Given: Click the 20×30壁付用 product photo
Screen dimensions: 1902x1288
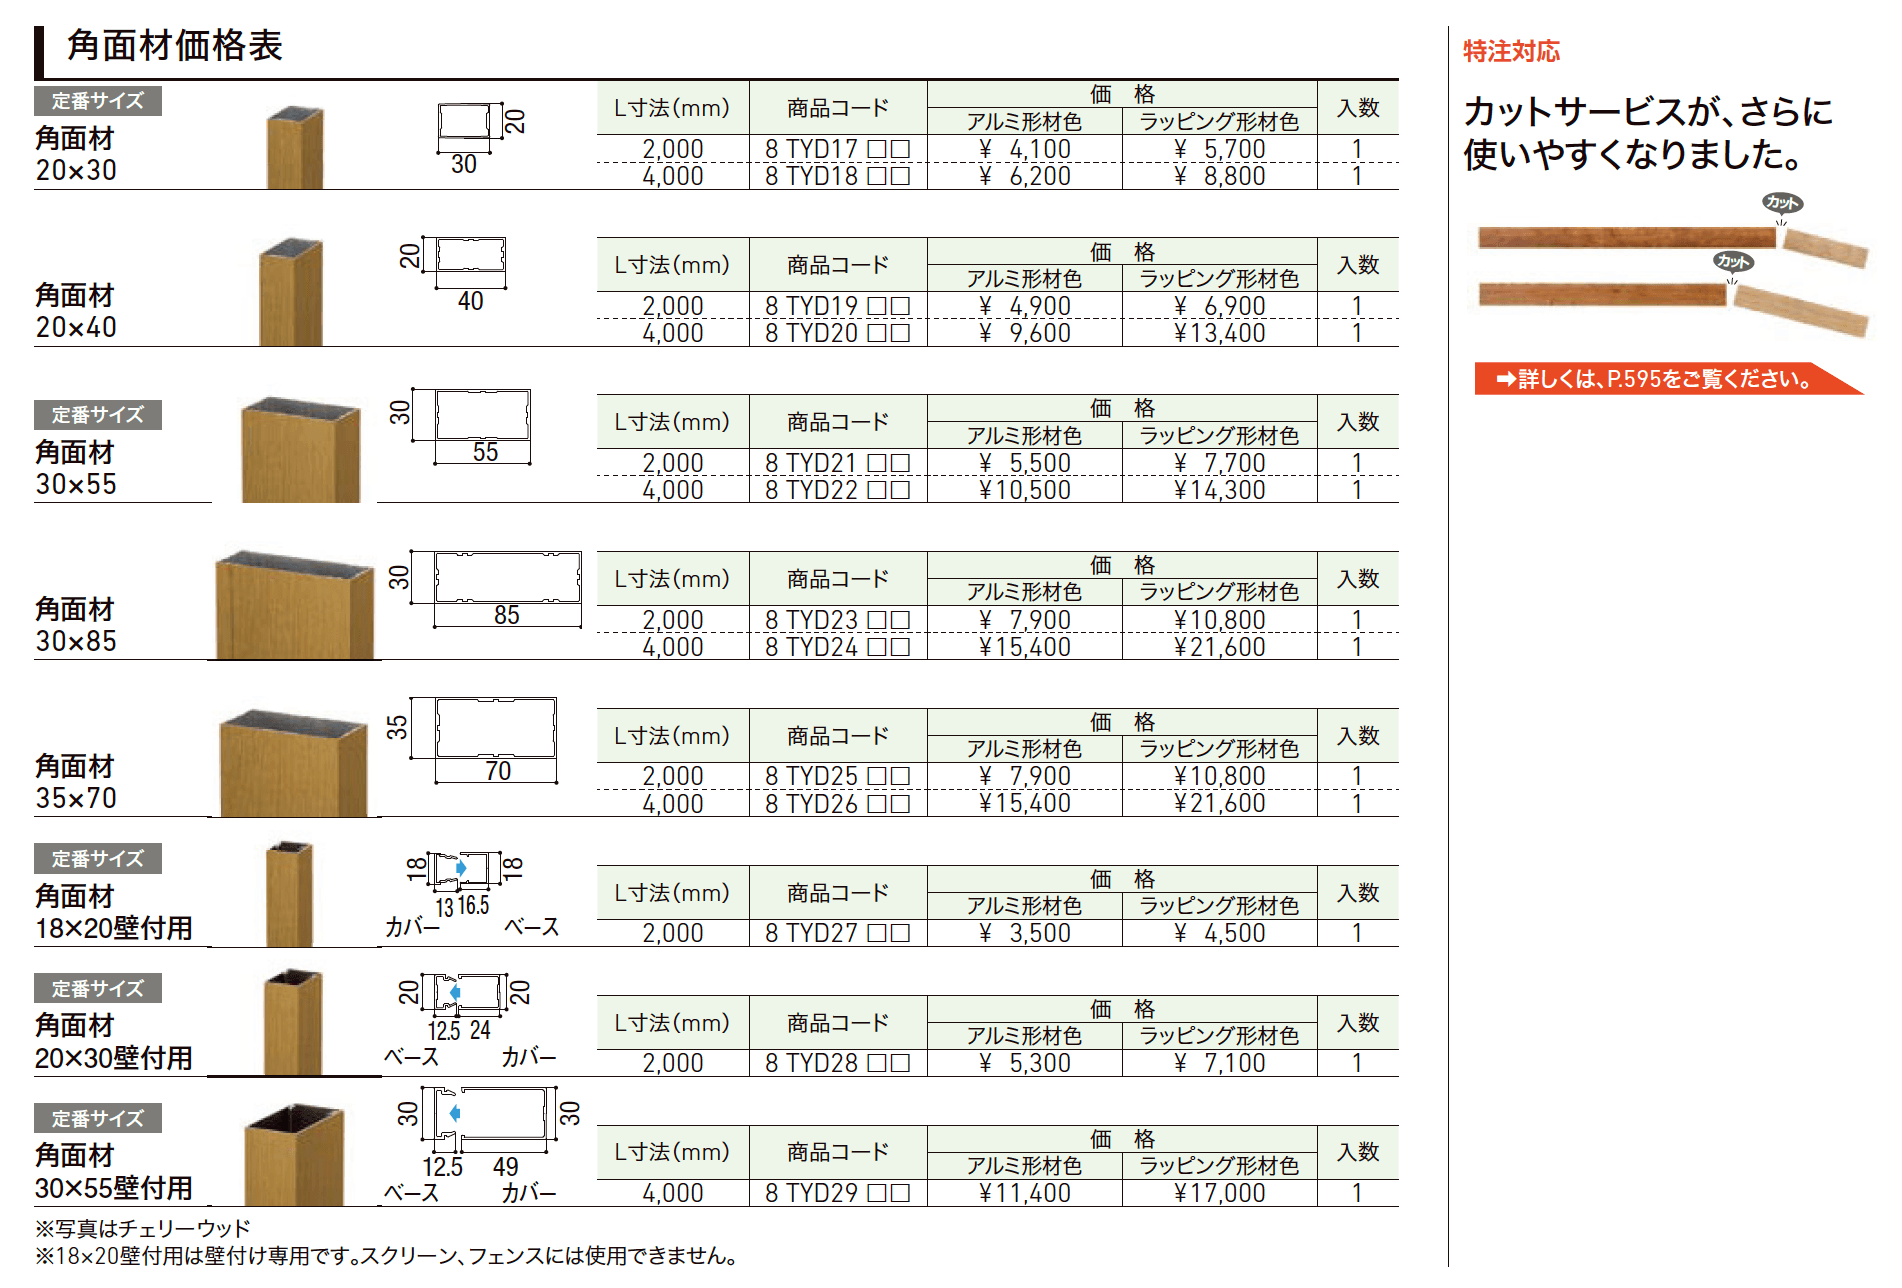Looking at the screenshot, I should [293, 1022].
